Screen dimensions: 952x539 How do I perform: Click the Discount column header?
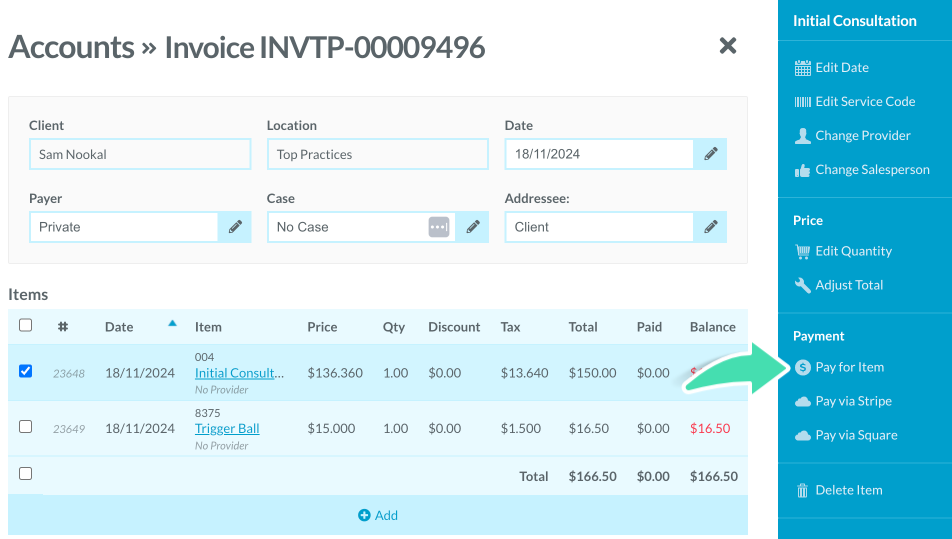pos(454,327)
